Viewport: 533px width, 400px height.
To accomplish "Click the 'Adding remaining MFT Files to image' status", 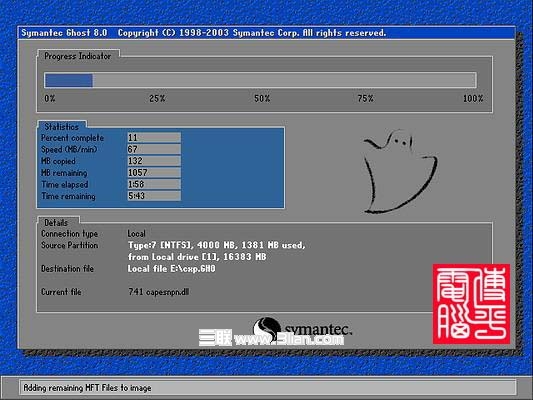I will 87,388.
